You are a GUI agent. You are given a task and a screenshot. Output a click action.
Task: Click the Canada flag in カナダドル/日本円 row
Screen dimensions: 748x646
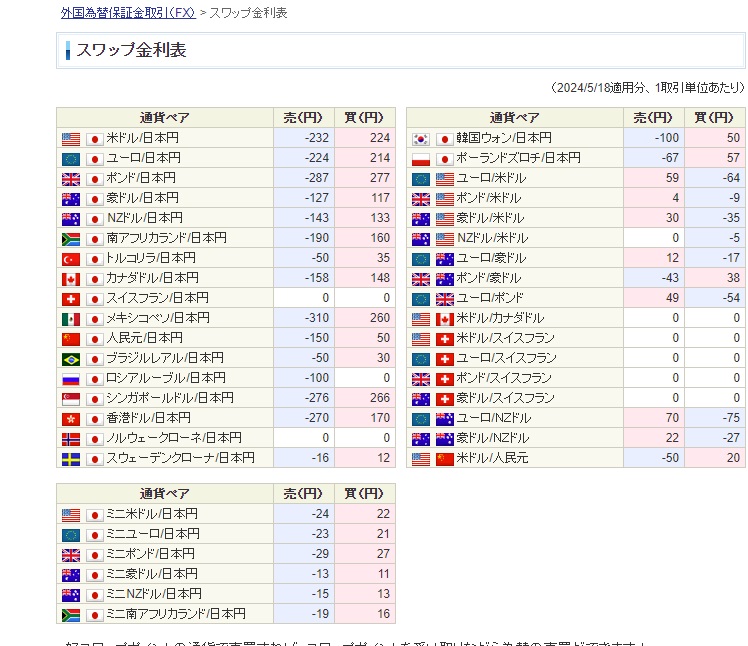click(x=71, y=278)
